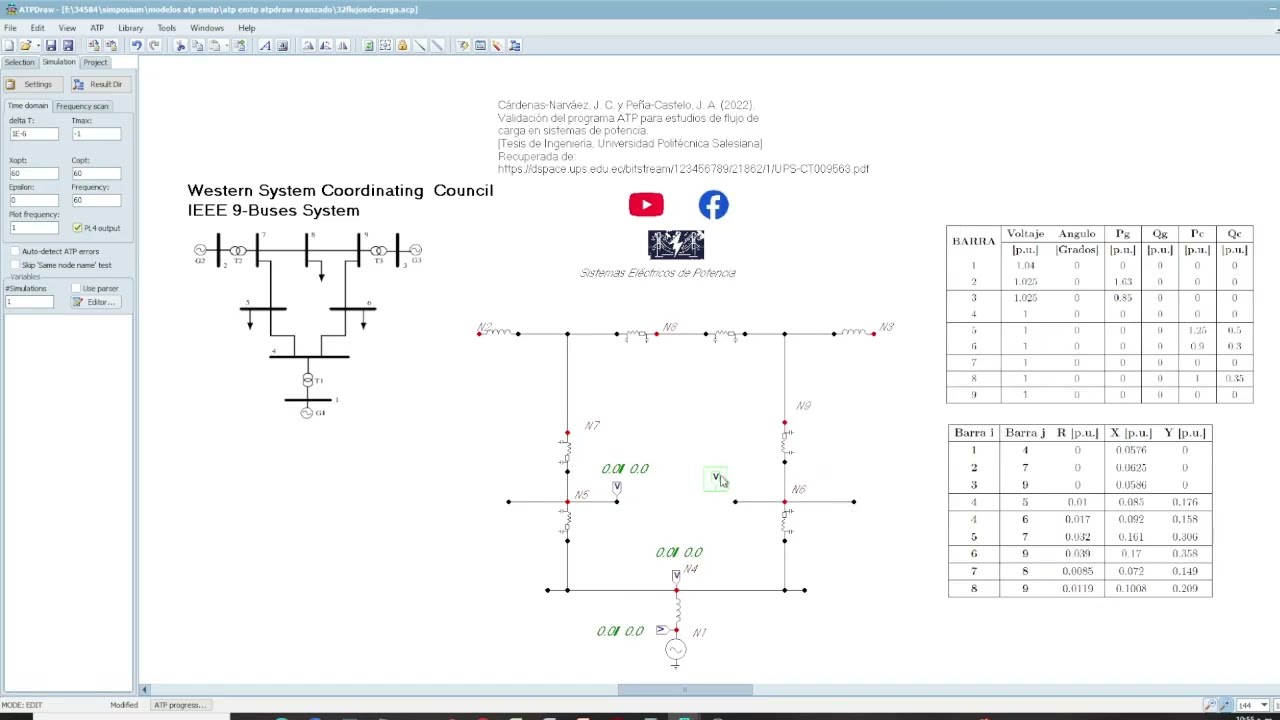The width and height of the screenshot is (1280, 720).
Task: Click the Open file folder icon
Action: 26,45
